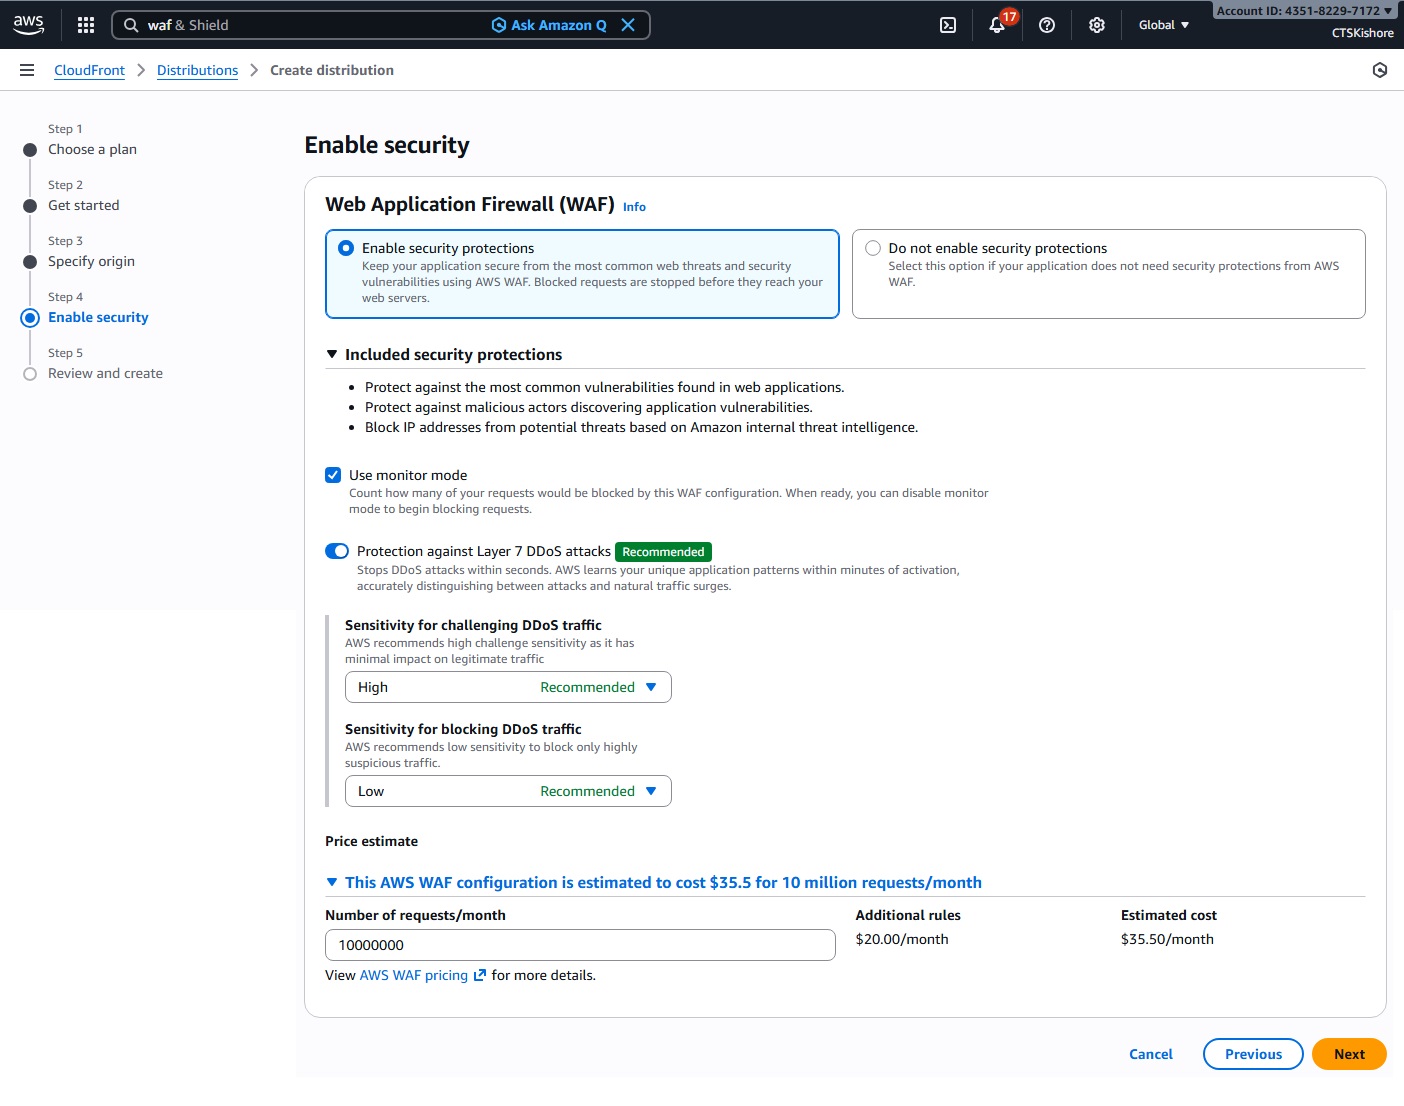Toggle the hamburger side navigation menu
1404x1106 pixels.
[x=27, y=70]
